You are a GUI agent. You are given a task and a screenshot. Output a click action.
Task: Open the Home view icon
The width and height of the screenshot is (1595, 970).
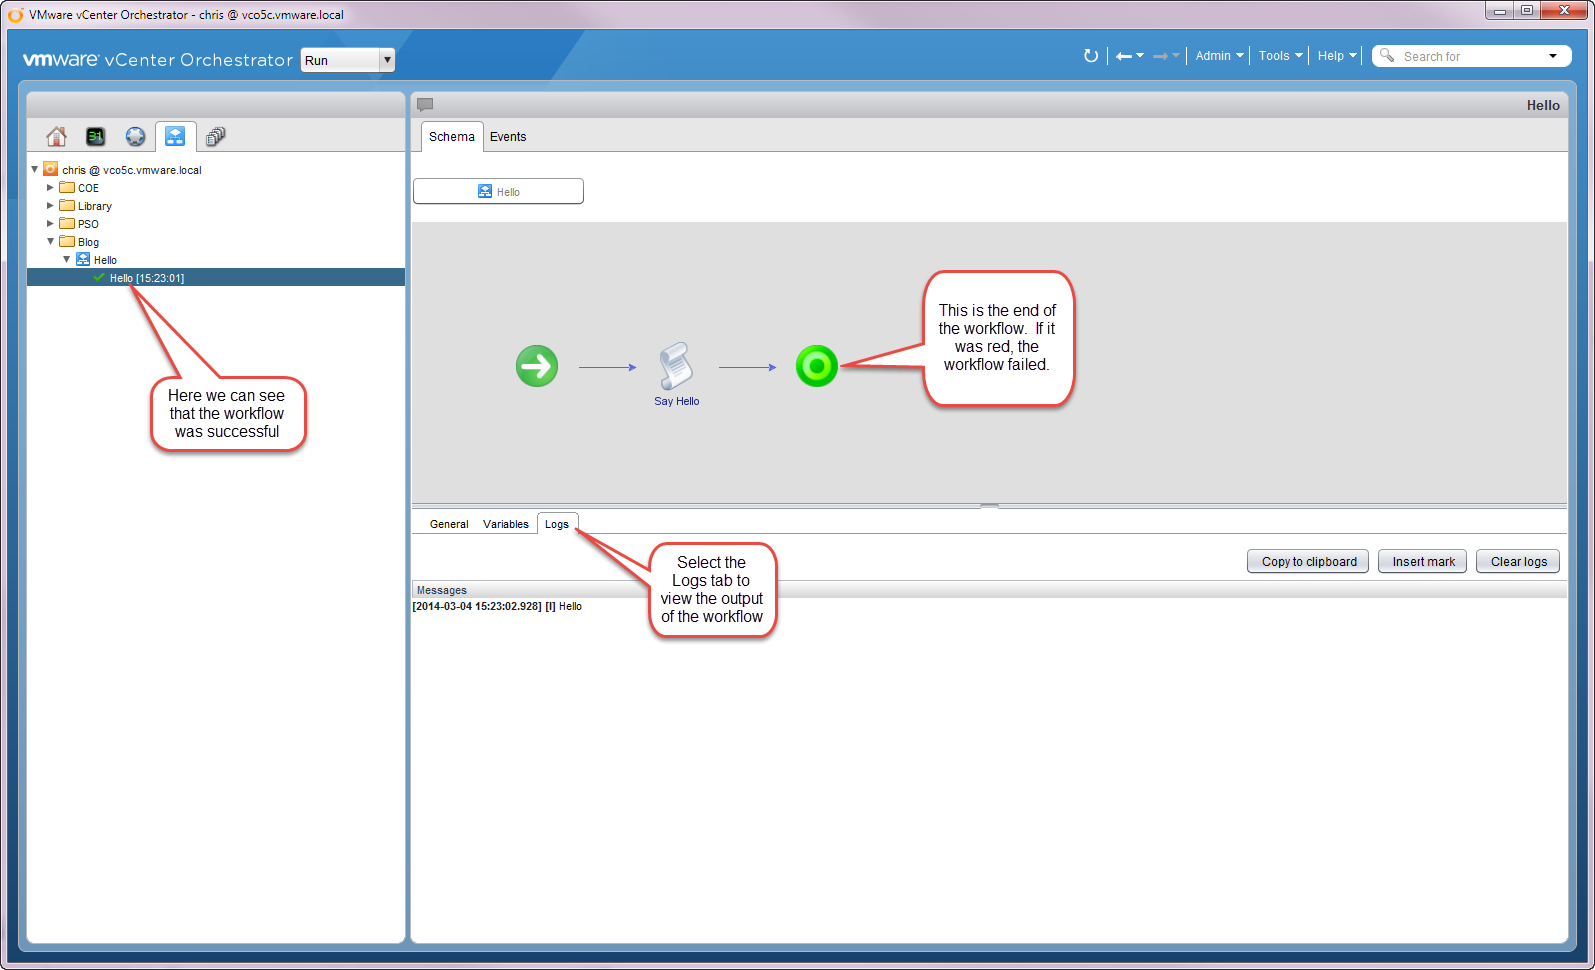(x=57, y=136)
